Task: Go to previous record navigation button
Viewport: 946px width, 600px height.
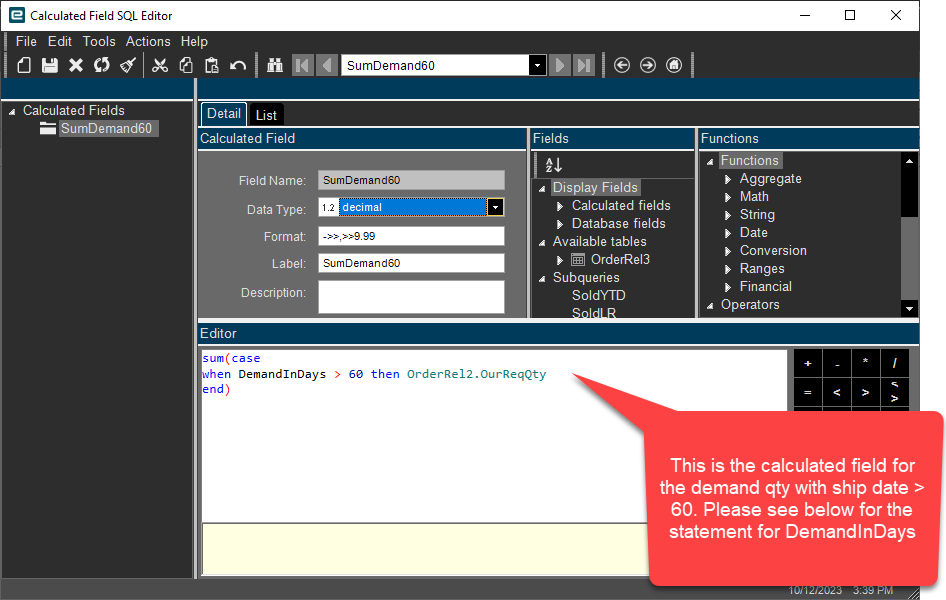Action: pos(327,65)
